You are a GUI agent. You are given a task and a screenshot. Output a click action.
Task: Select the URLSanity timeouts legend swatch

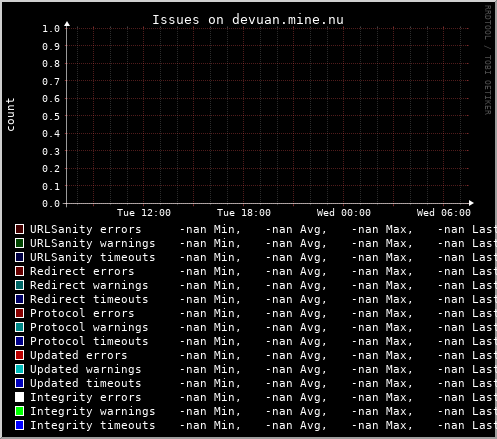tap(19, 257)
